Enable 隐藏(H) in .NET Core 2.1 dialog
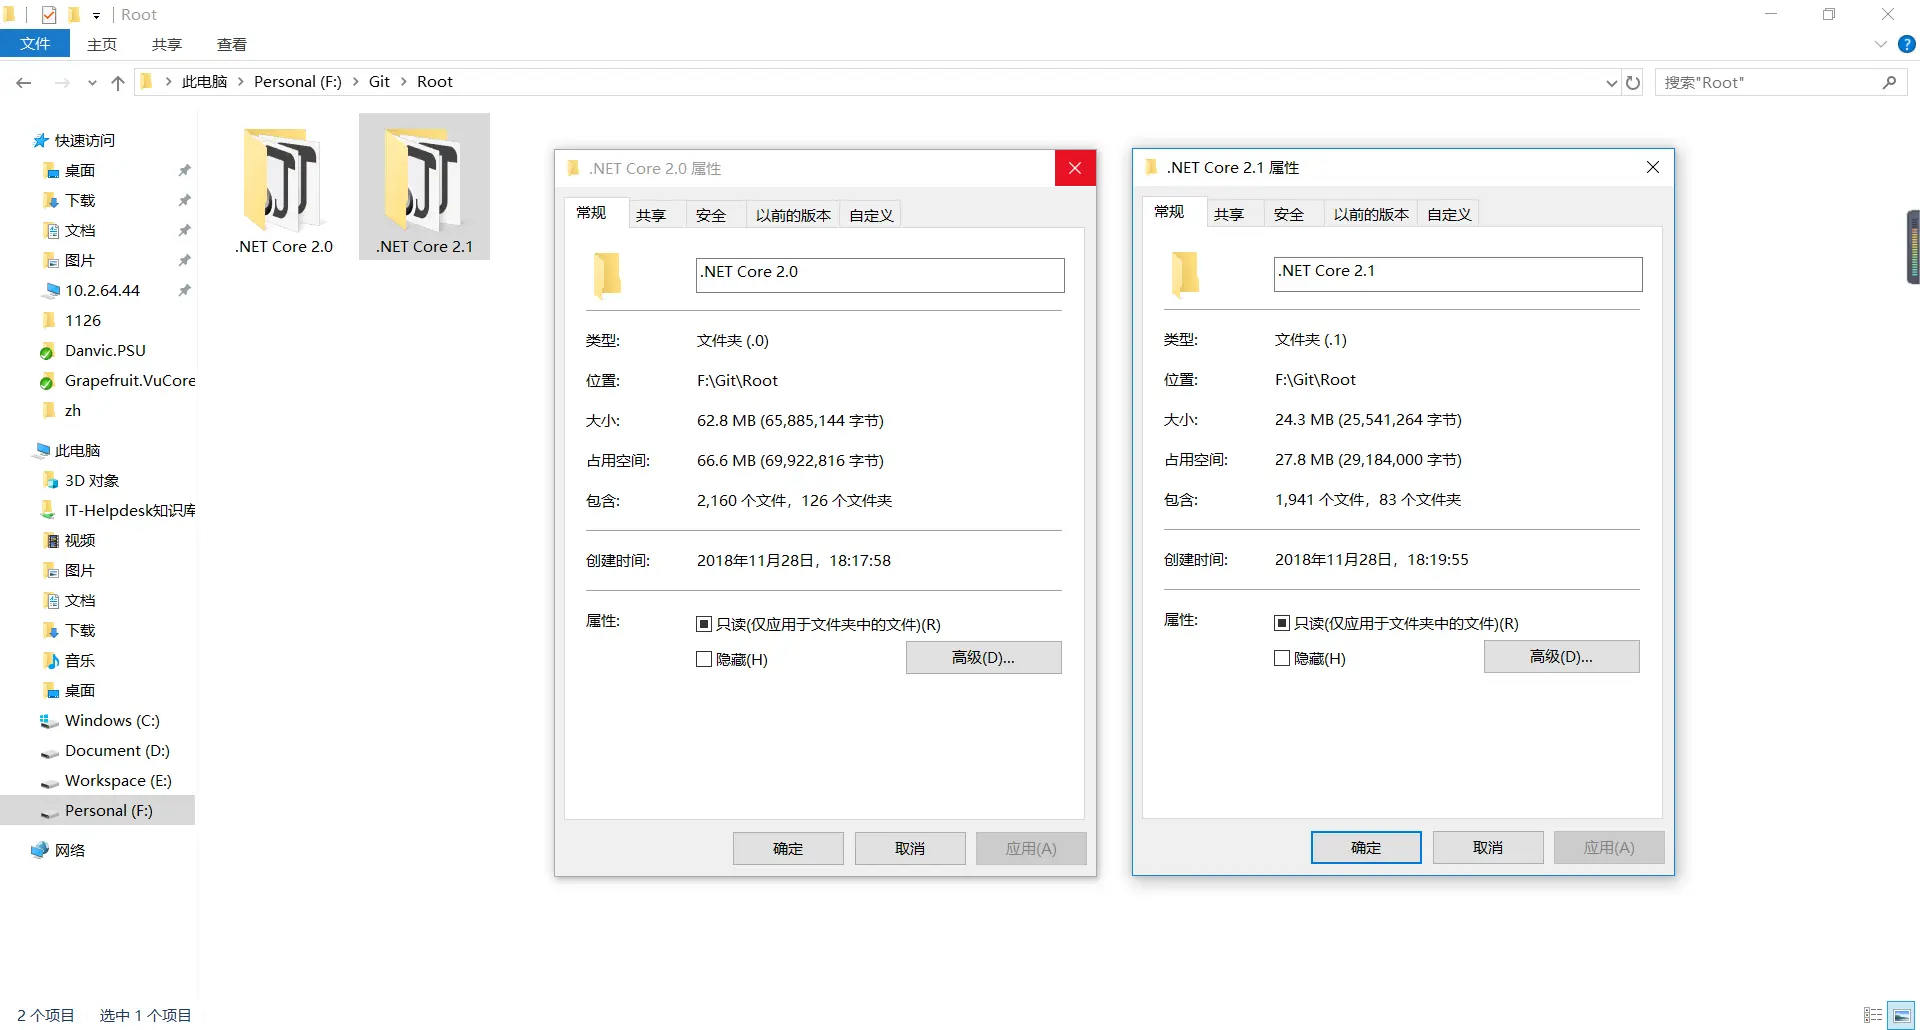1920x1030 pixels. click(1281, 658)
